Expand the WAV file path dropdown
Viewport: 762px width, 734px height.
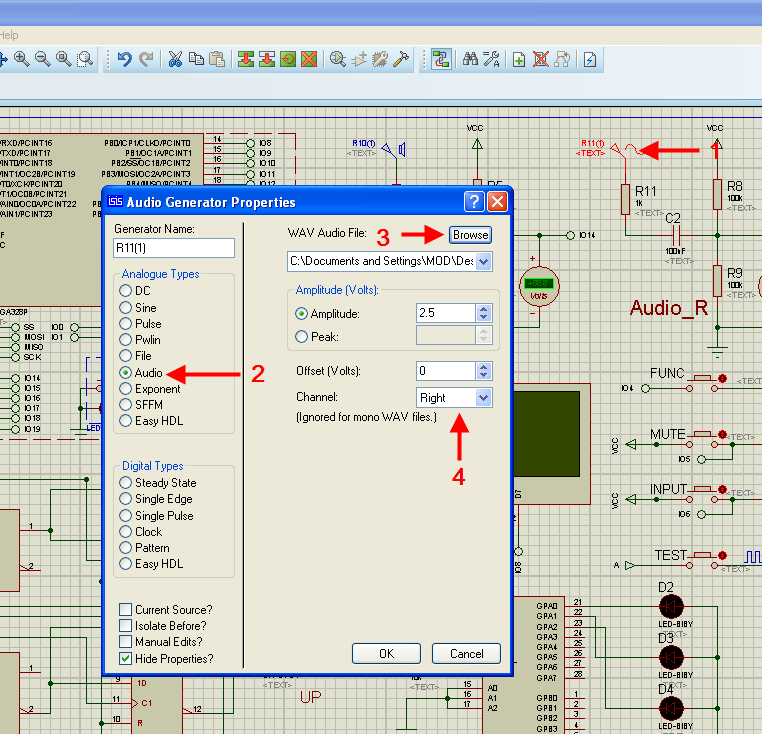coord(484,261)
